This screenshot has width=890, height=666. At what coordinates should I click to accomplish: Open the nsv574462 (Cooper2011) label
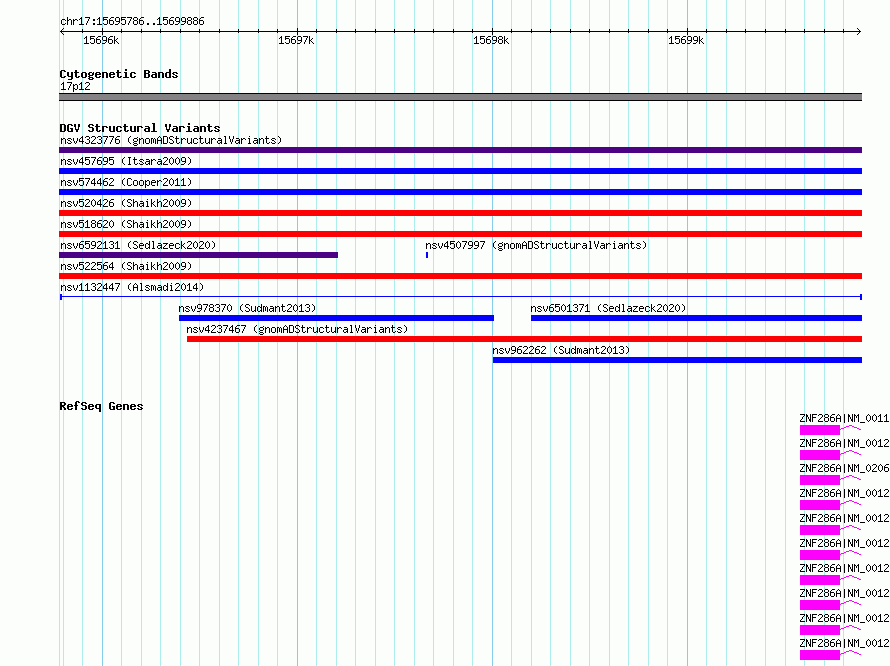126,182
